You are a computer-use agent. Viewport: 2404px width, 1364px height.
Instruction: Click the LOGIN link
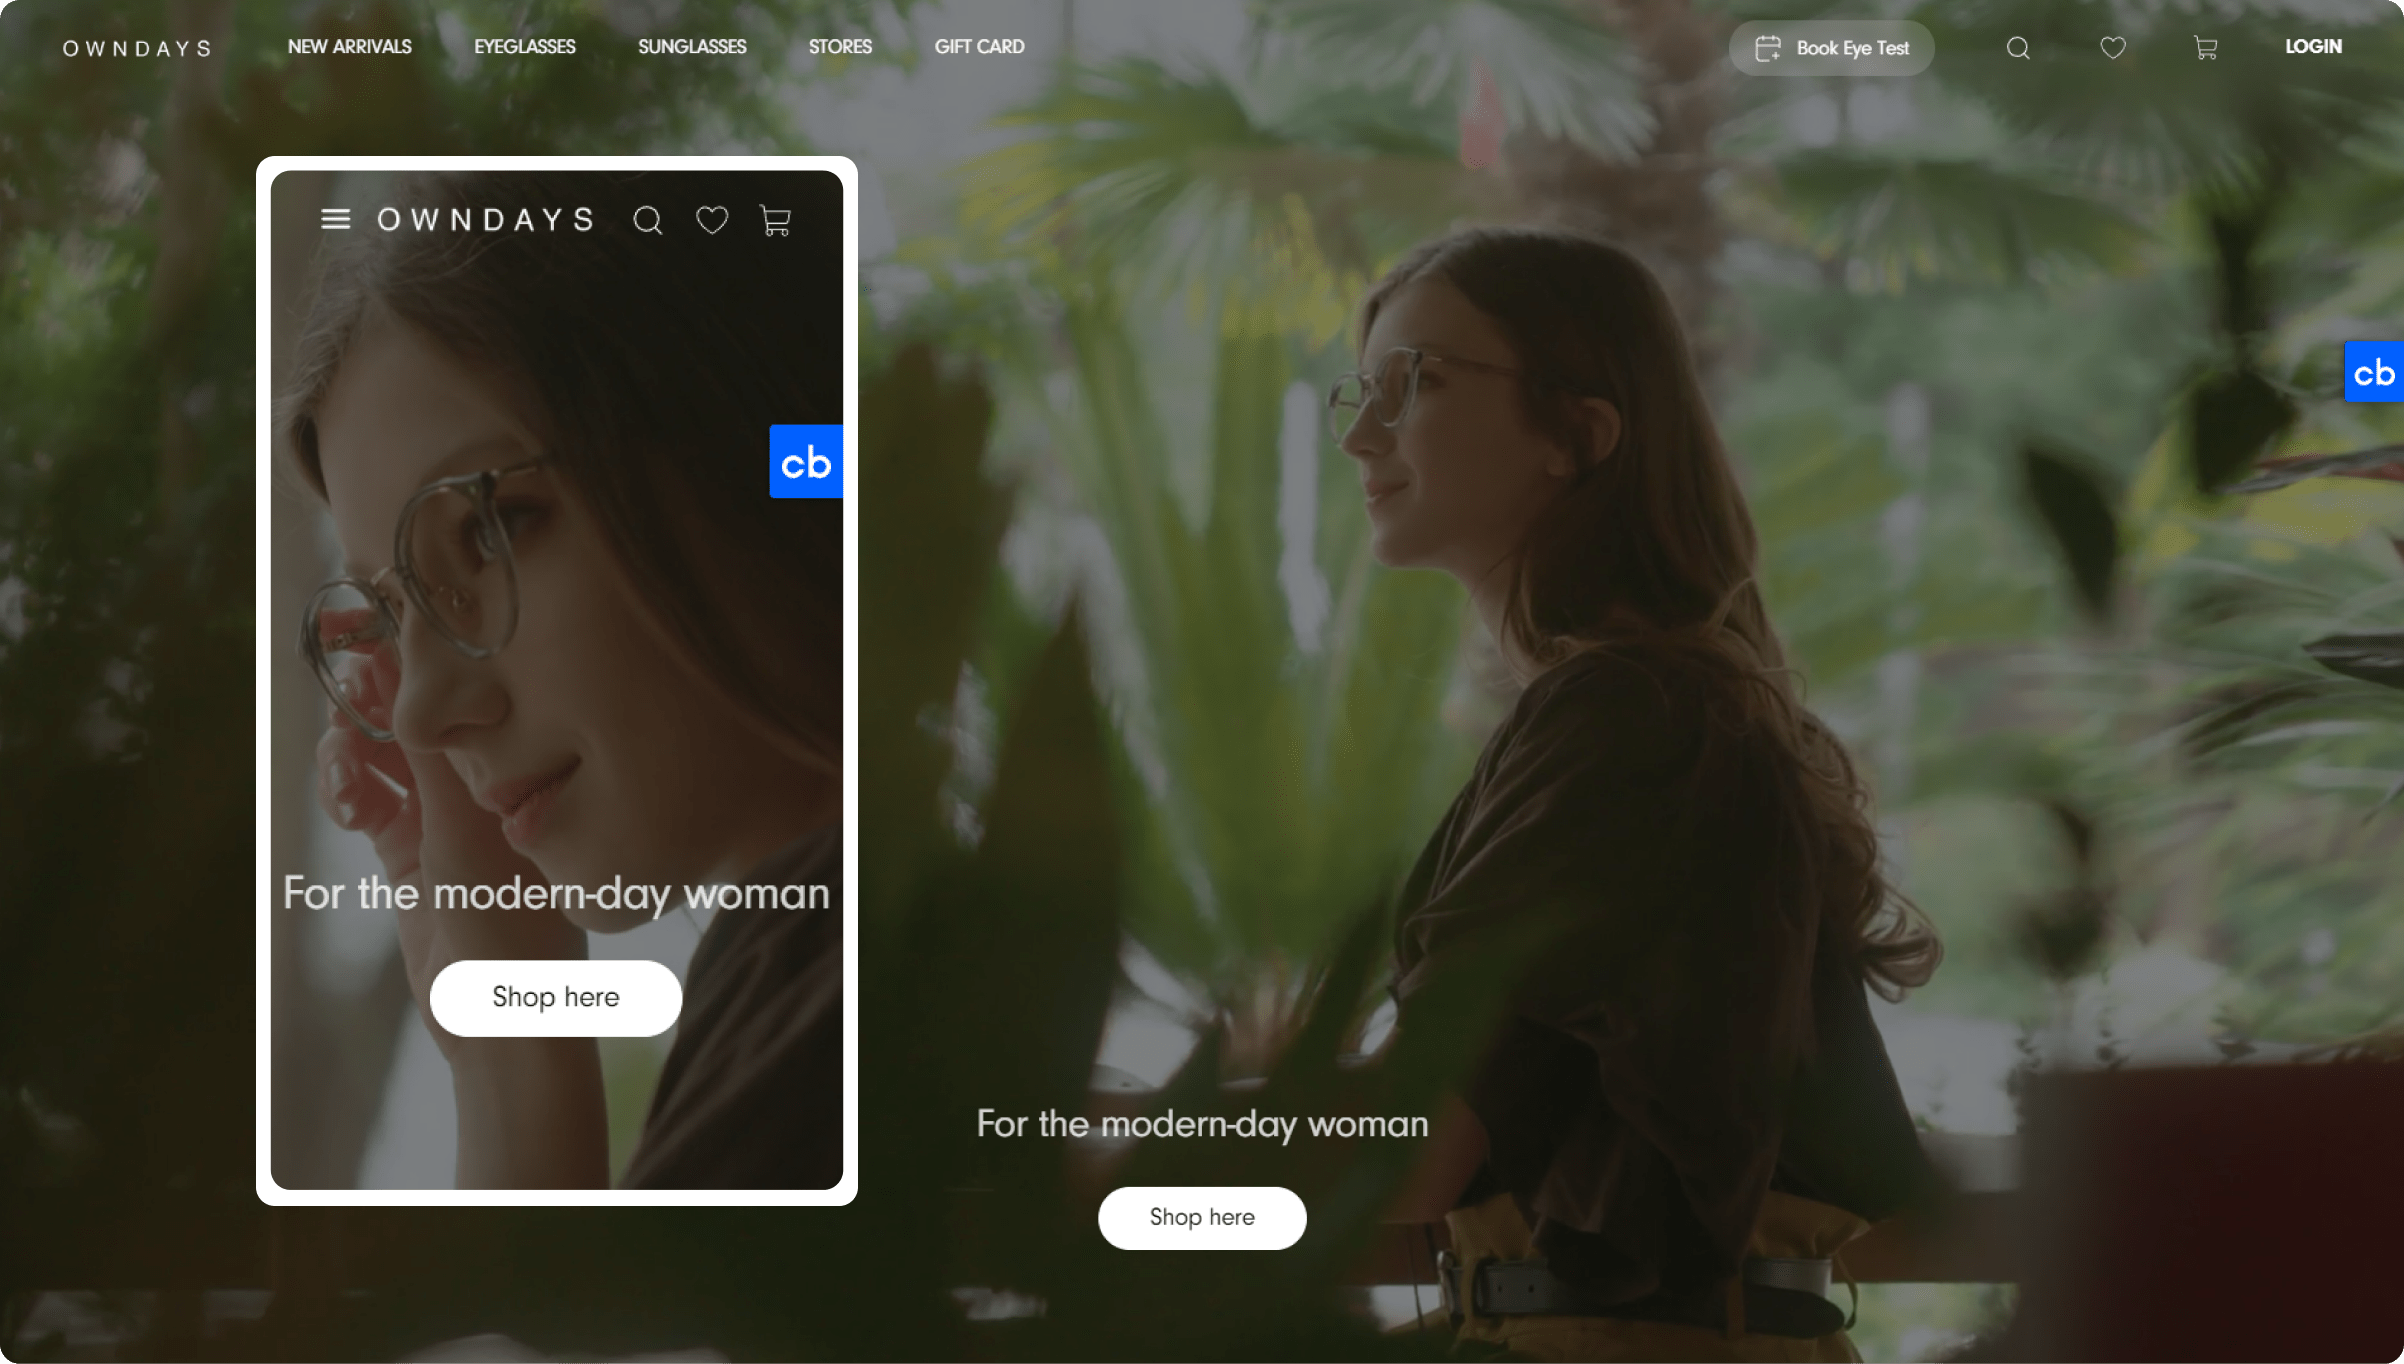pos(2313,47)
